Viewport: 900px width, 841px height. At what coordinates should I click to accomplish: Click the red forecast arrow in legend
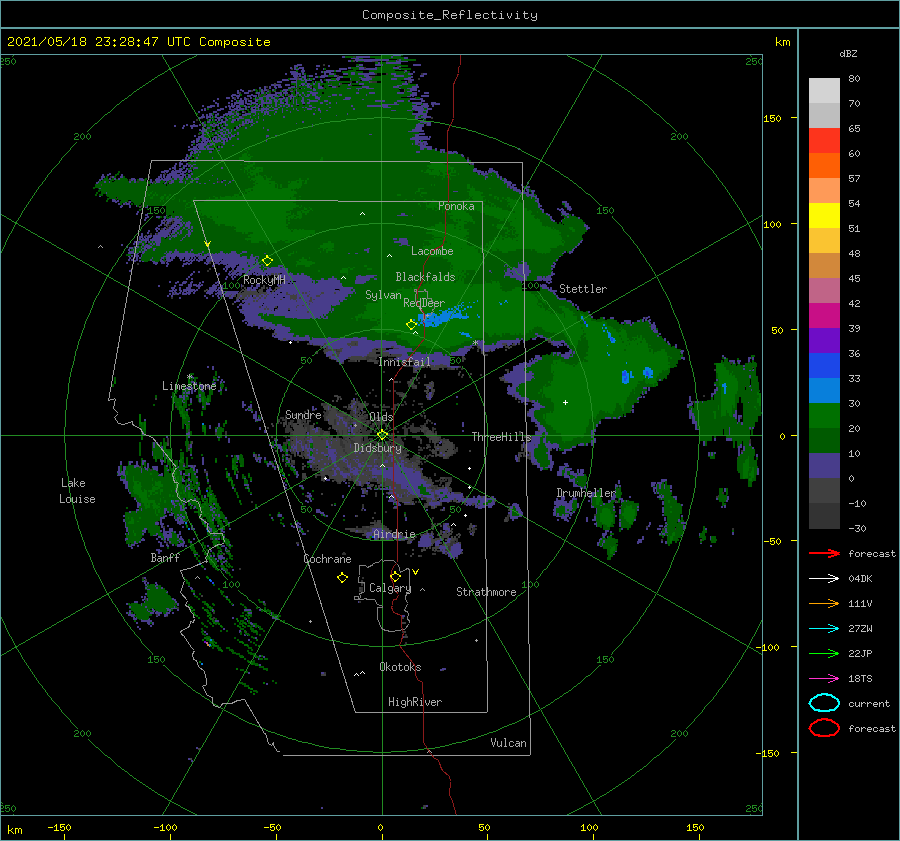[x=824, y=553]
